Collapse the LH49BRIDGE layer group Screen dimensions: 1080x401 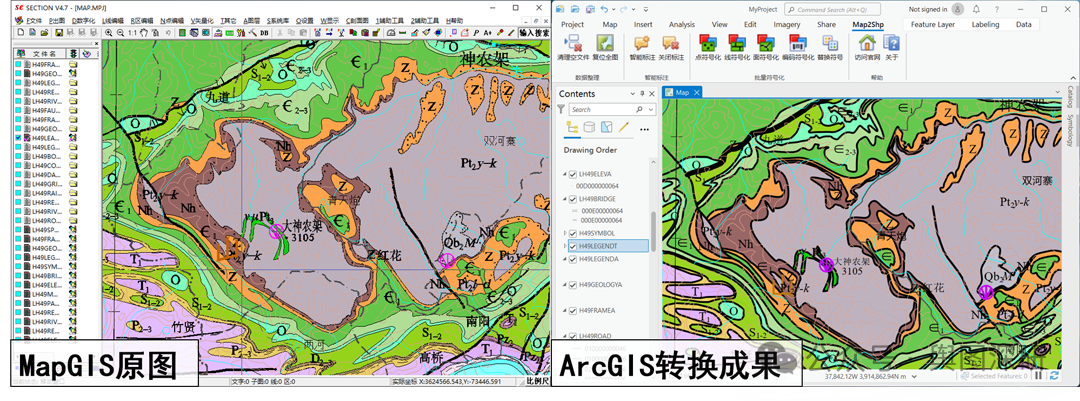pyautogui.click(x=564, y=199)
